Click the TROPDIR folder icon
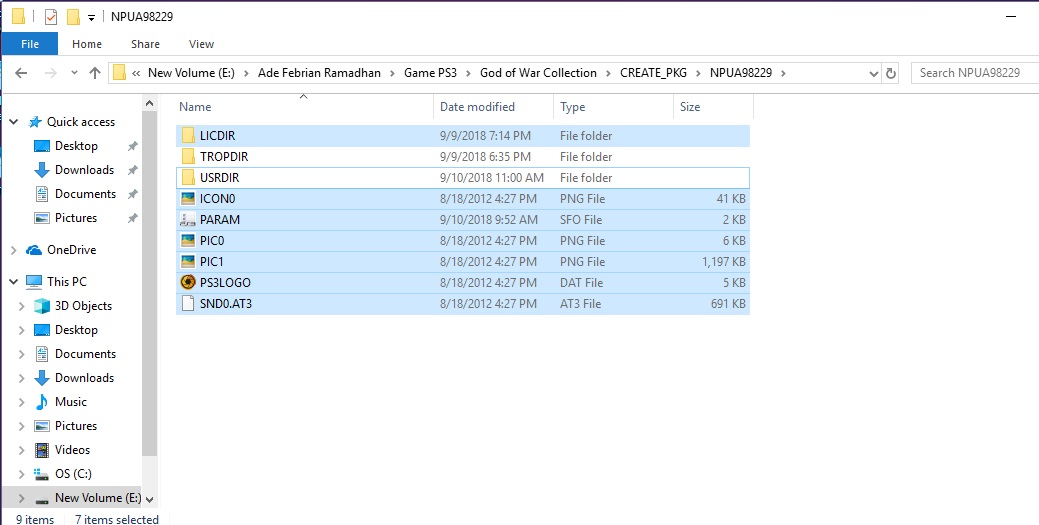 188,156
